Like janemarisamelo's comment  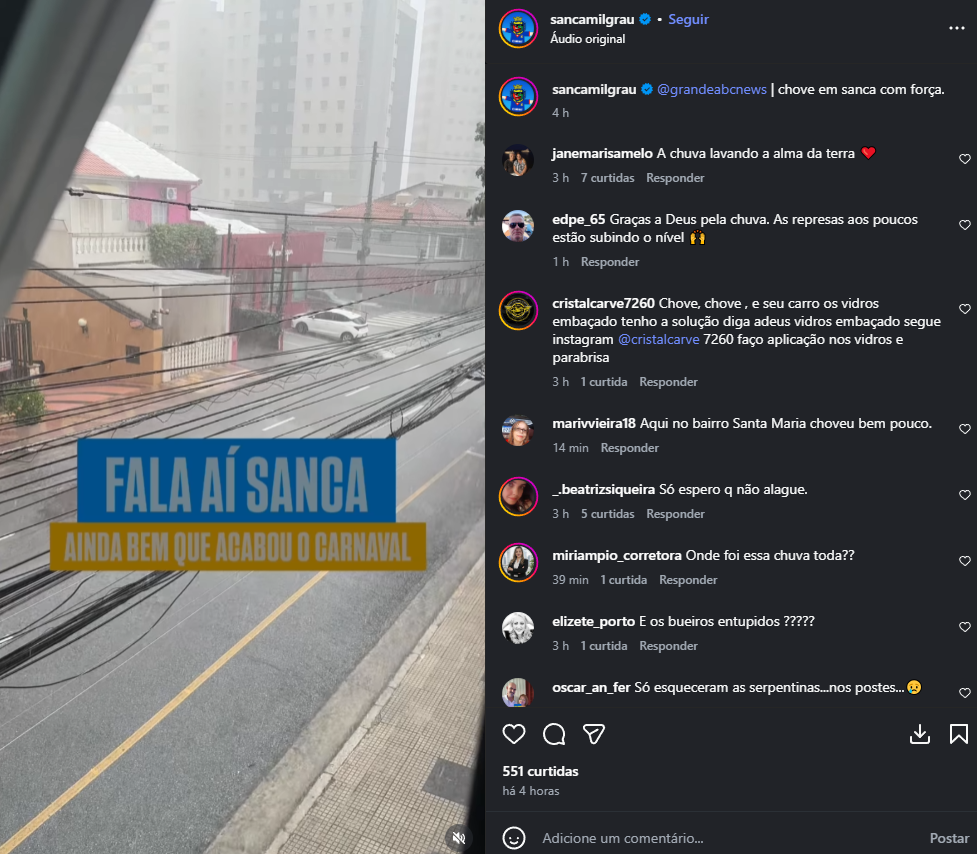click(x=965, y=159)
